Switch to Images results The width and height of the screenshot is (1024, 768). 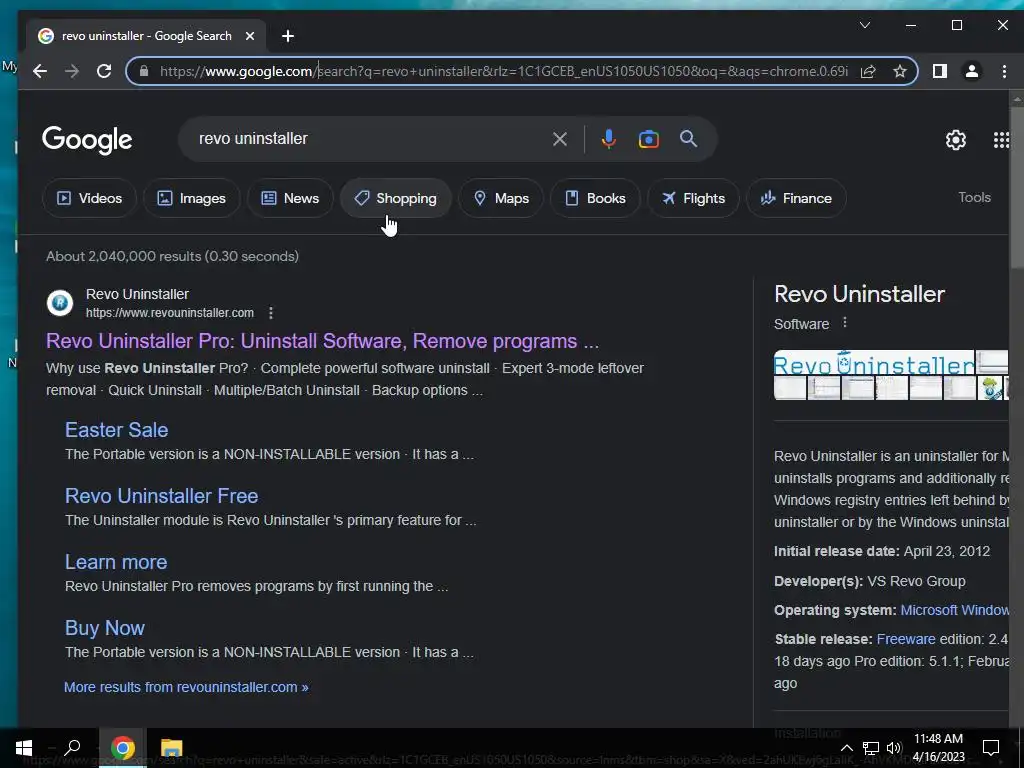(x=191, y=198)
